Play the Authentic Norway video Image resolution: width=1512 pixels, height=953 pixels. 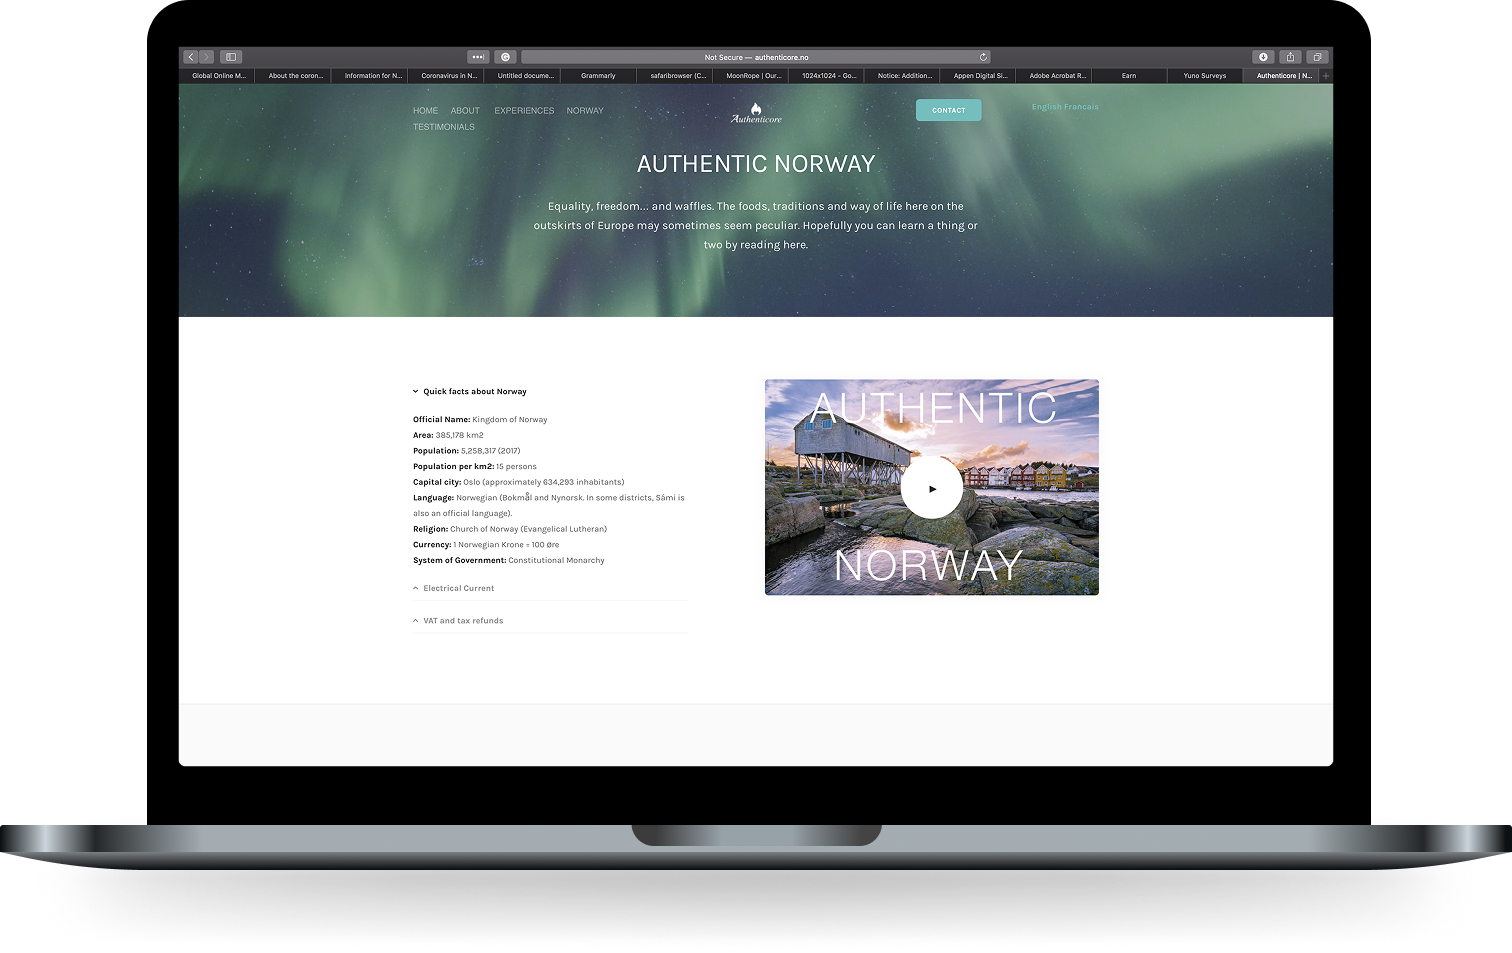point(931,487)
